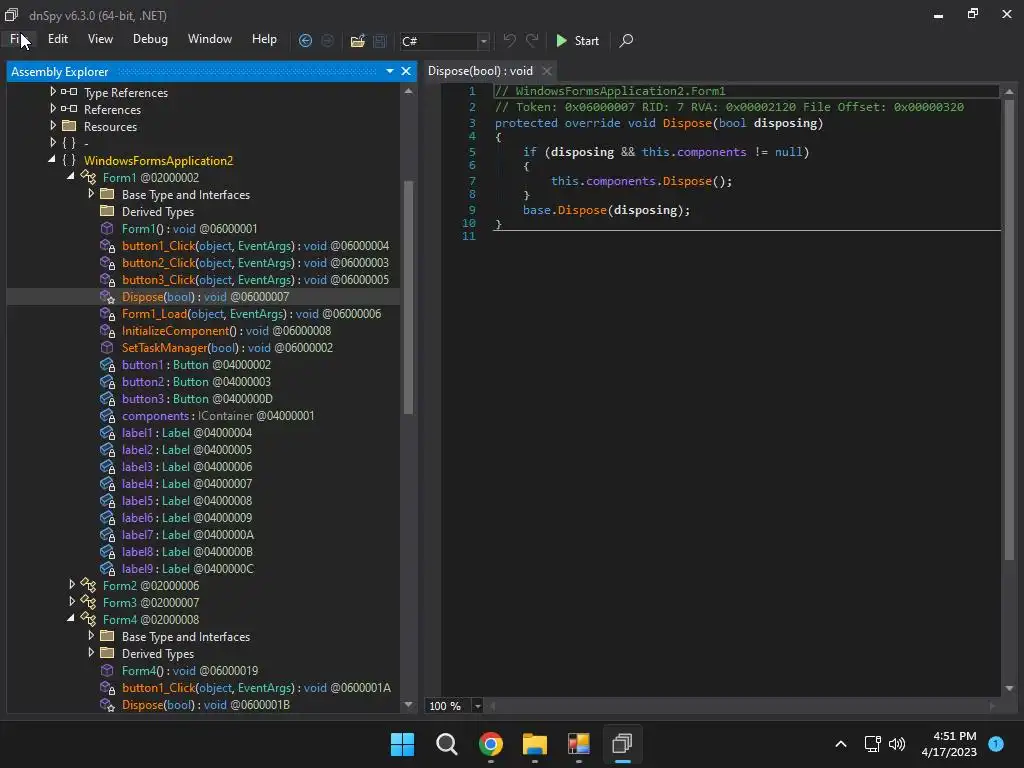Open the View menu
The image size is (1024, 768).
pos(100,39)
